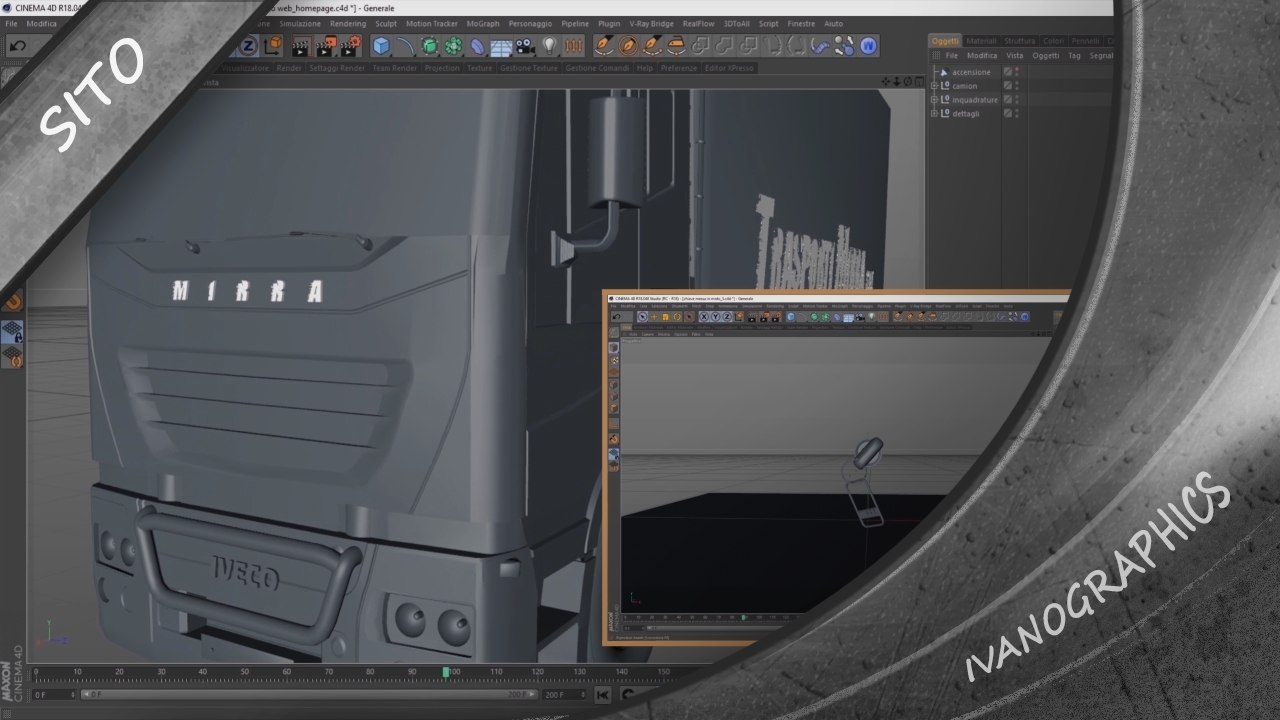
Task: Toggle the layer box for dettagli
Action: coord(1008,114)
